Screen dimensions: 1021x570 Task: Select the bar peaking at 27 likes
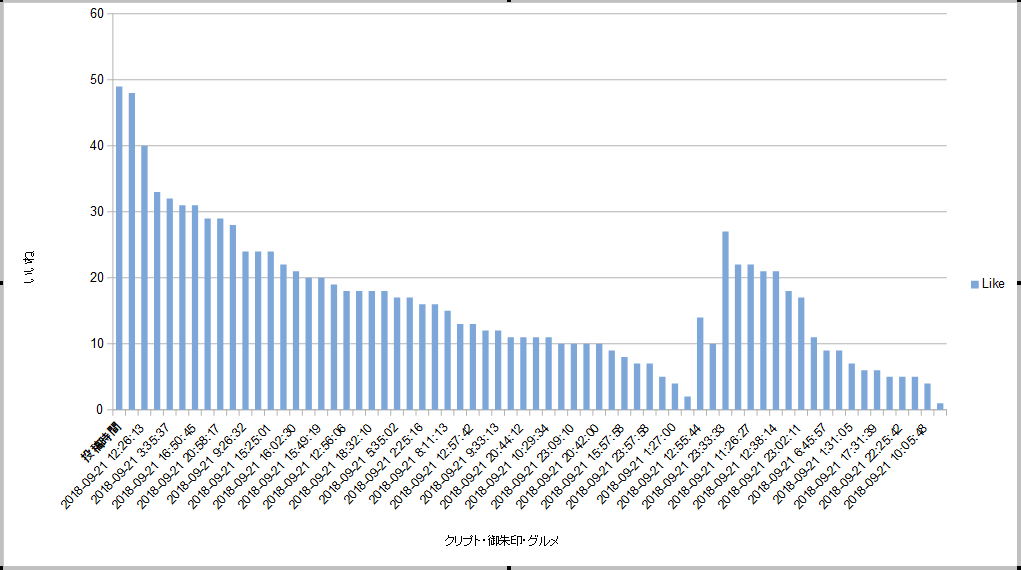(x=725, y=320)
